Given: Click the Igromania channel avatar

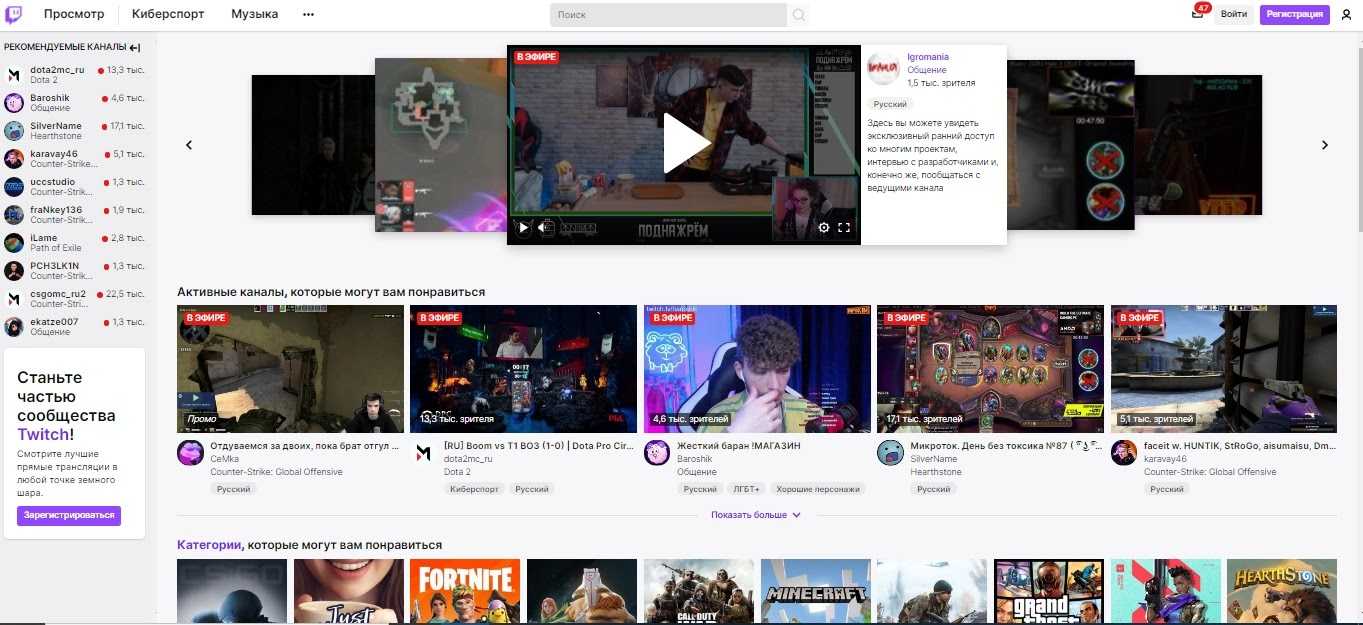Looking at the screenshot, I should coord(883,69).
